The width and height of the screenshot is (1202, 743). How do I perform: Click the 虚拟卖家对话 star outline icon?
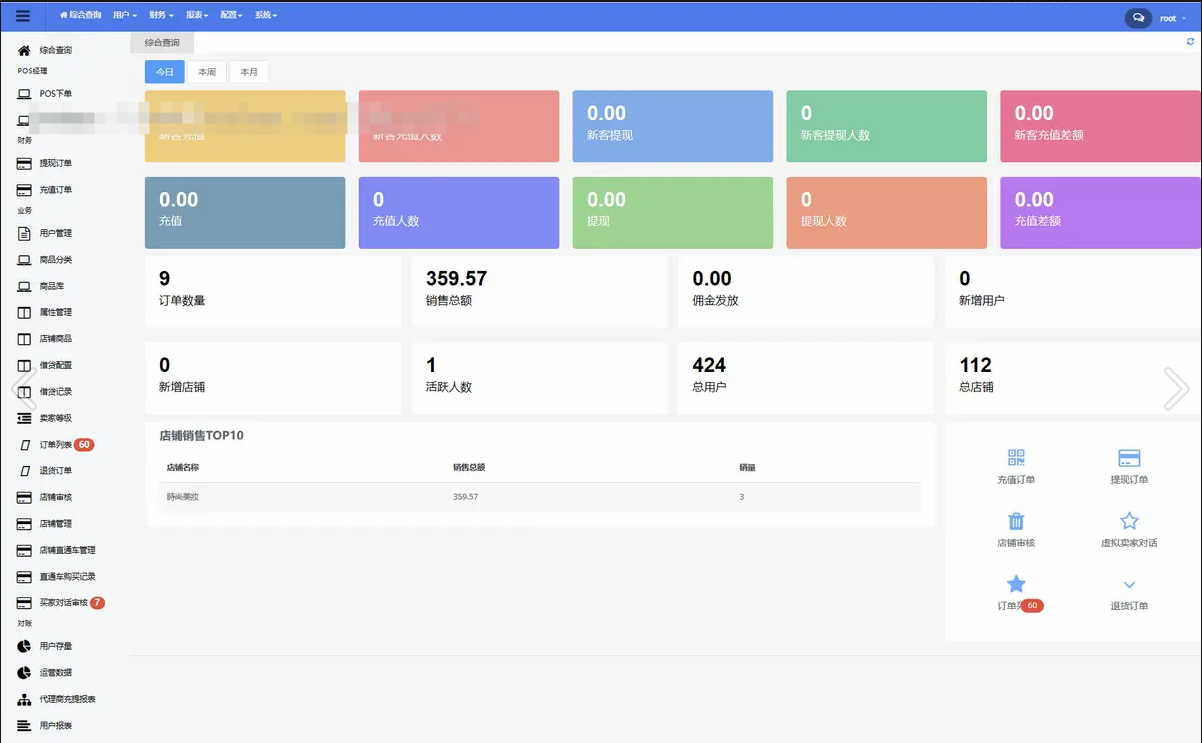point(1129,521)
